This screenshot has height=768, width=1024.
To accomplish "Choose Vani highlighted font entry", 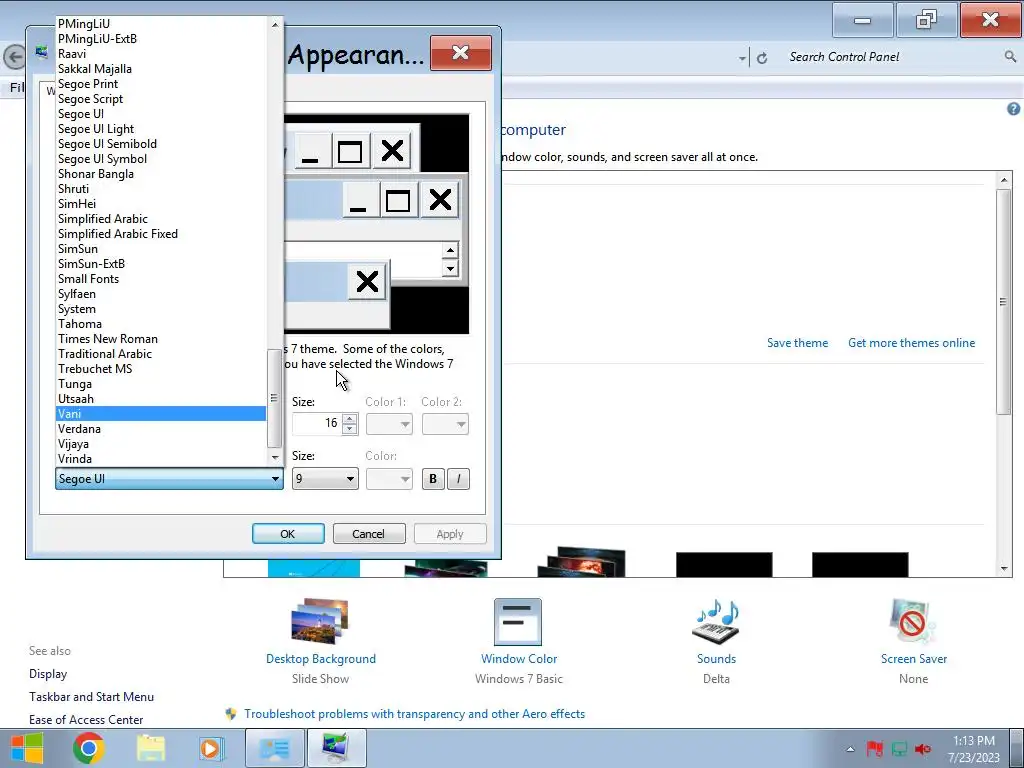I will click(x=161, y=414).
